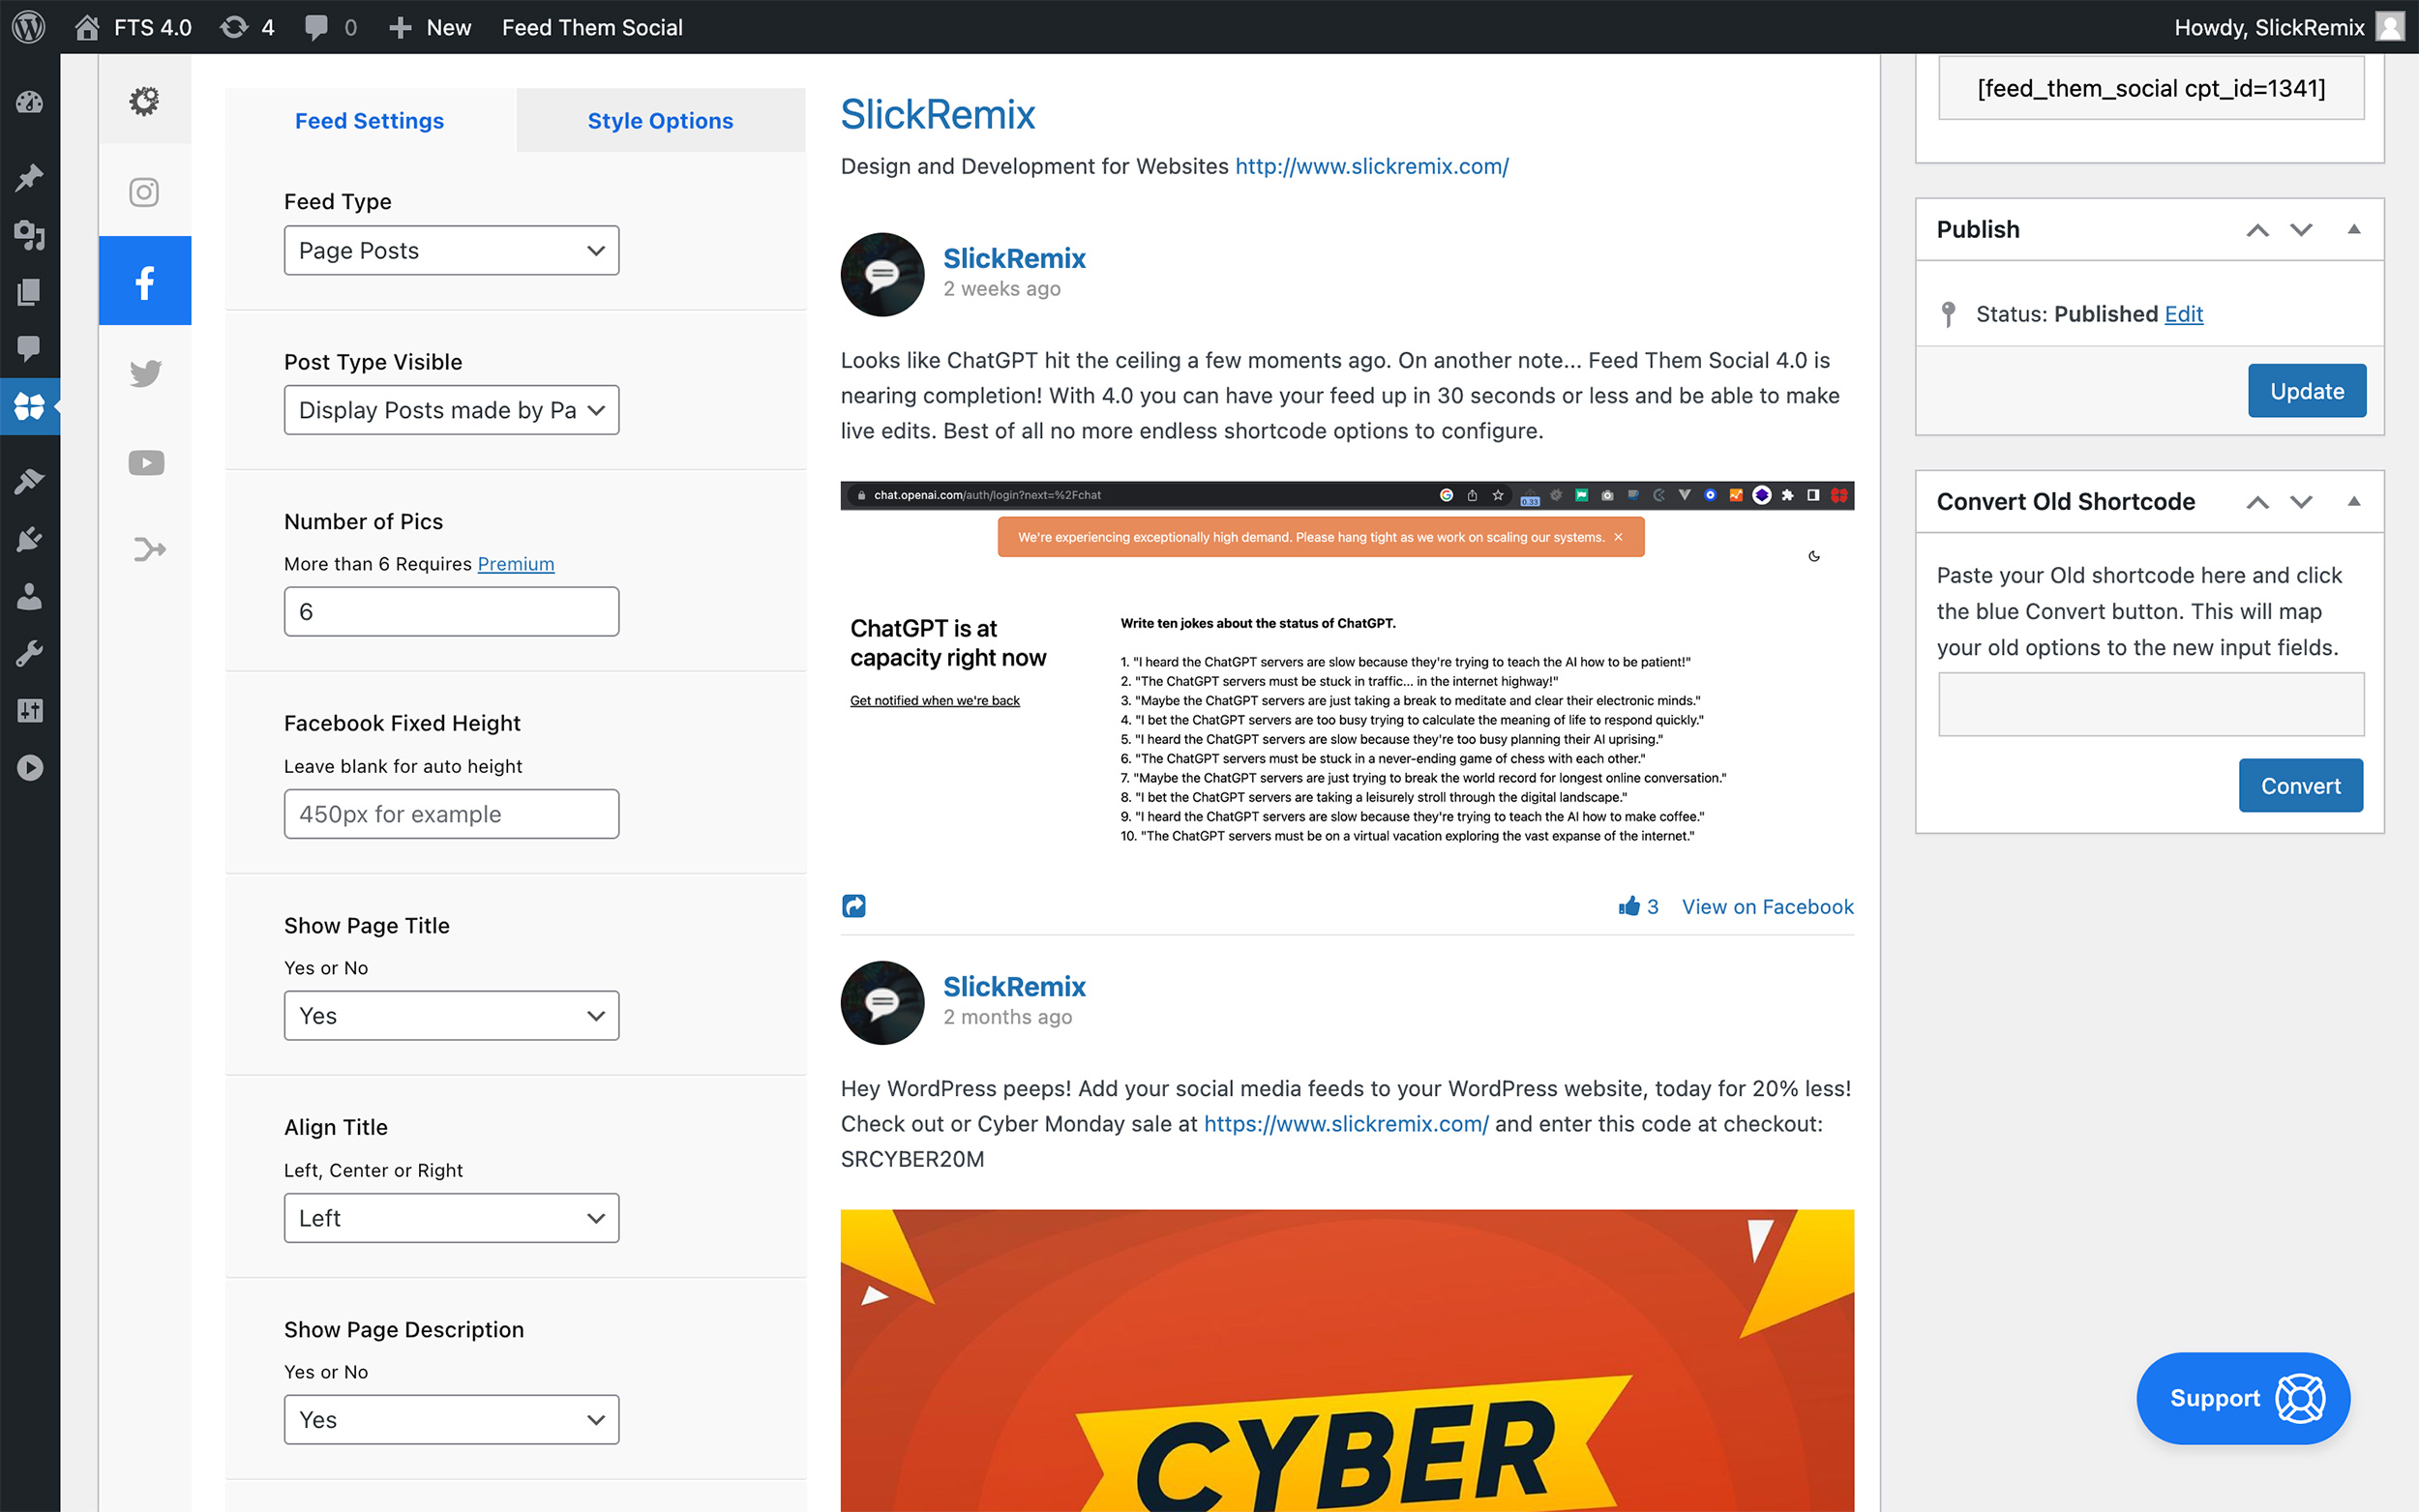Switch to the Twitter feed tab
The height and width of the screenshot is (1512, 2419).
[145, 372]
